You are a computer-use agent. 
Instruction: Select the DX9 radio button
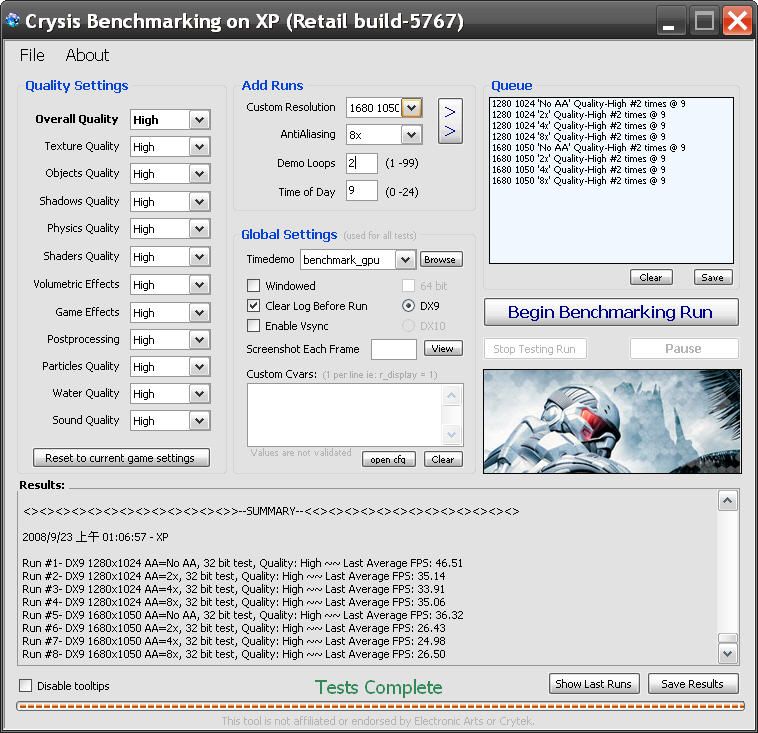pyautogui.click(x=408, y=306)
